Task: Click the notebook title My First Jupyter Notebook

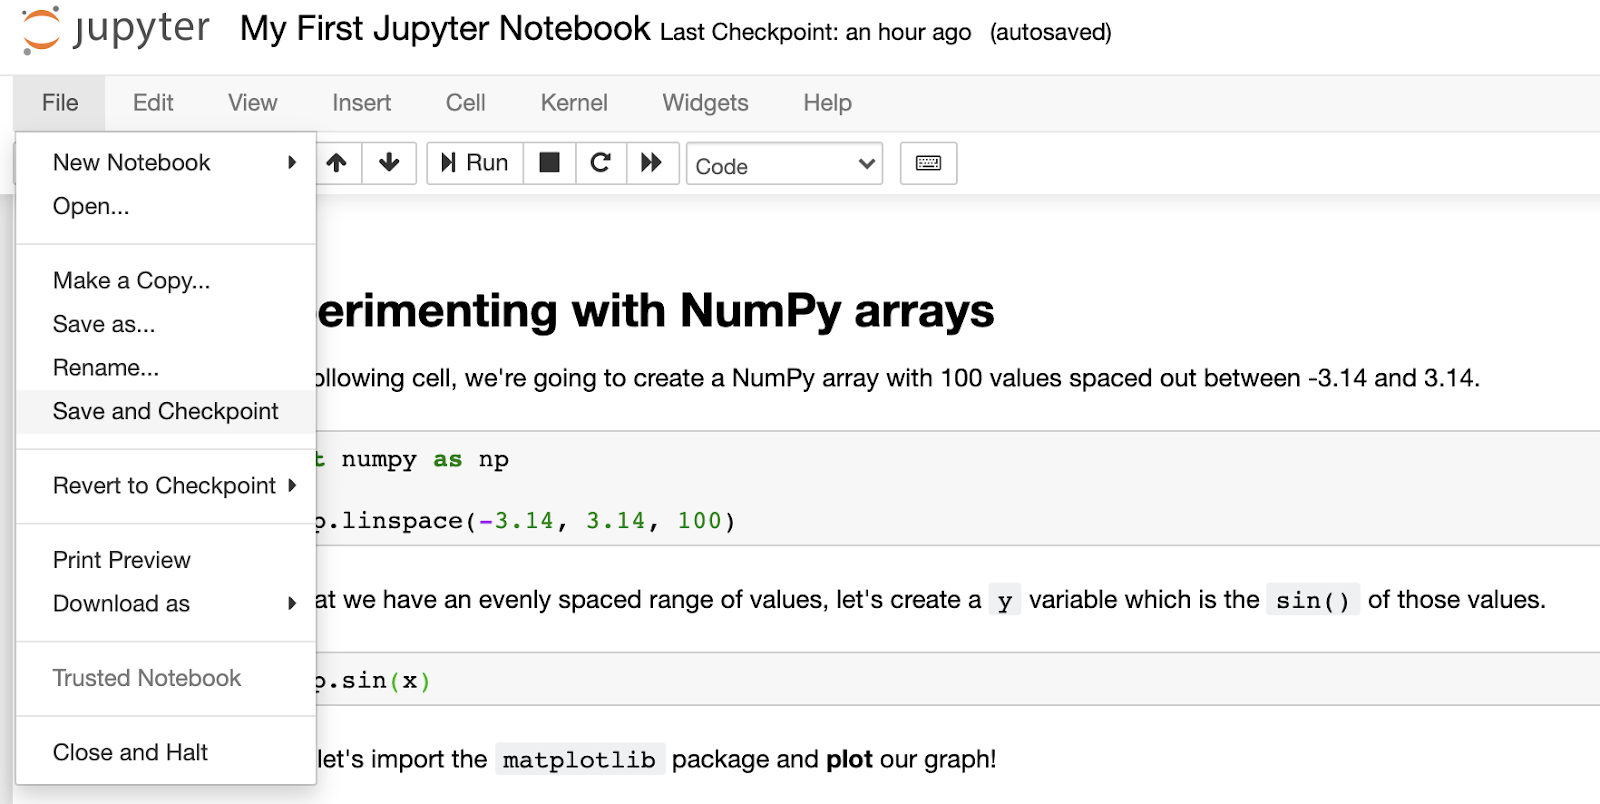Action: [445, 29]
